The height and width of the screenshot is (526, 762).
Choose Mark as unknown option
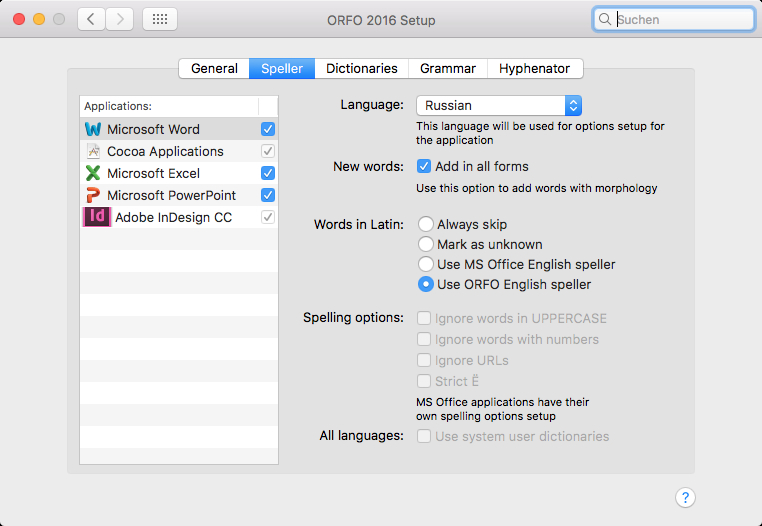(x=426, y=245)
